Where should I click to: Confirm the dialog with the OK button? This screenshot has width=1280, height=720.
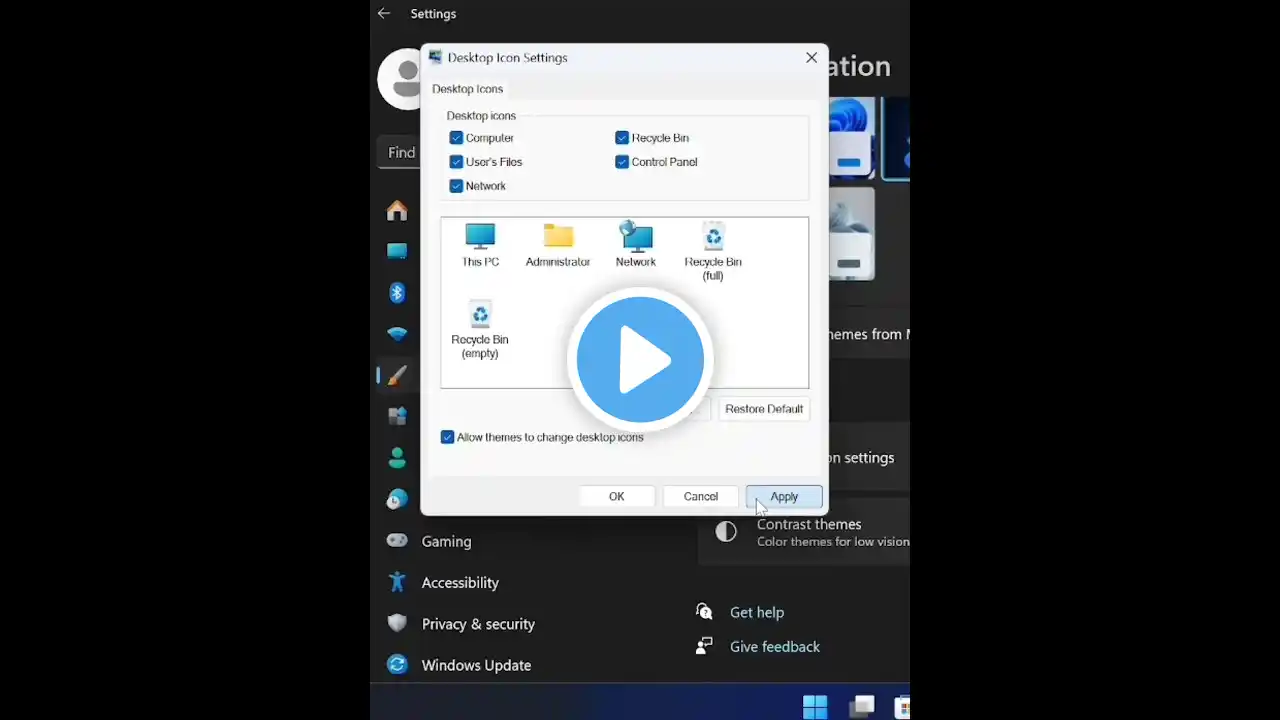pyautogui.click(x=617, y=496)
